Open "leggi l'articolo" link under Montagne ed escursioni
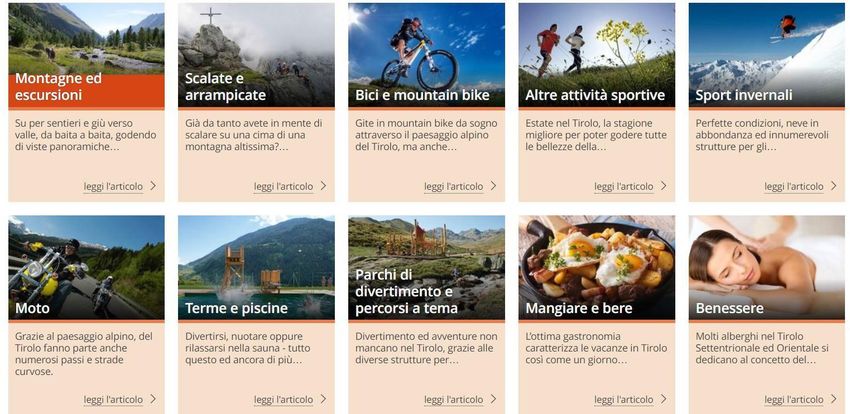Viewport: 850px width, 414px height. (113, 186)
